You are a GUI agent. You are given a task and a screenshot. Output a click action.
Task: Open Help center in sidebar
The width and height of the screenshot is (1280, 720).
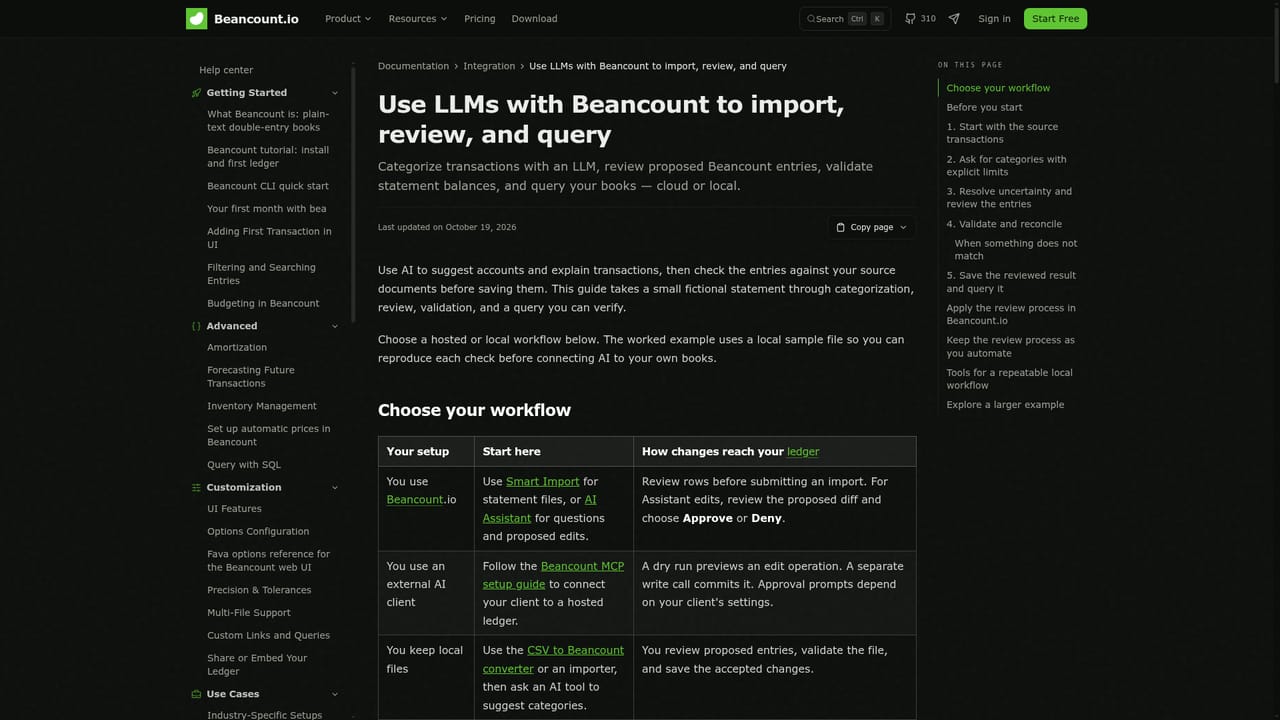click(226, 70)
